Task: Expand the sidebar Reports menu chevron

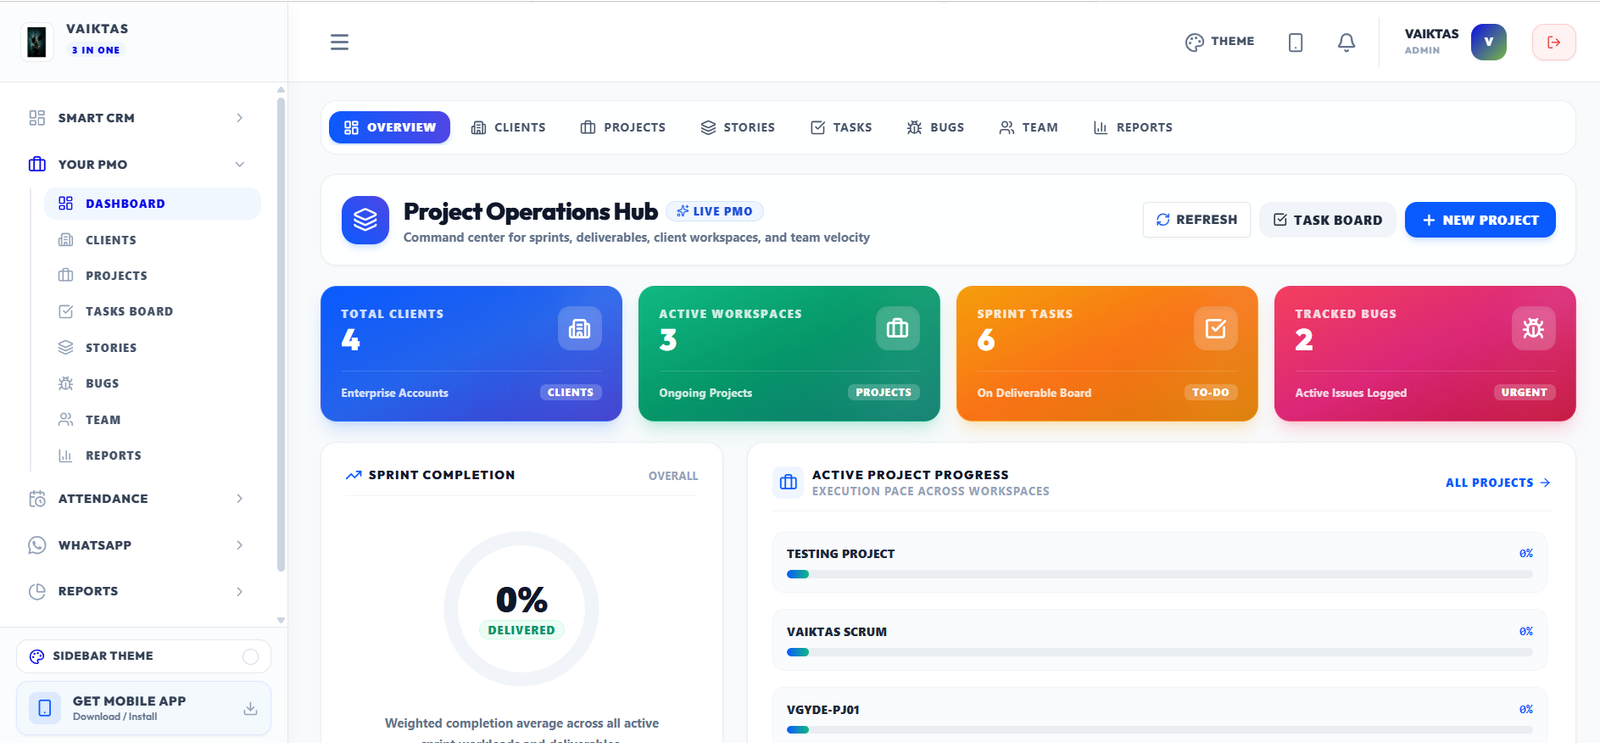Action: [x=239, y=592]
